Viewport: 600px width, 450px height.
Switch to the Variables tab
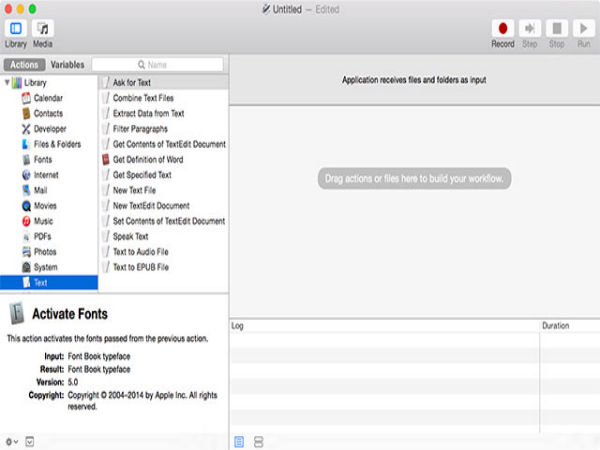[67, 65]
